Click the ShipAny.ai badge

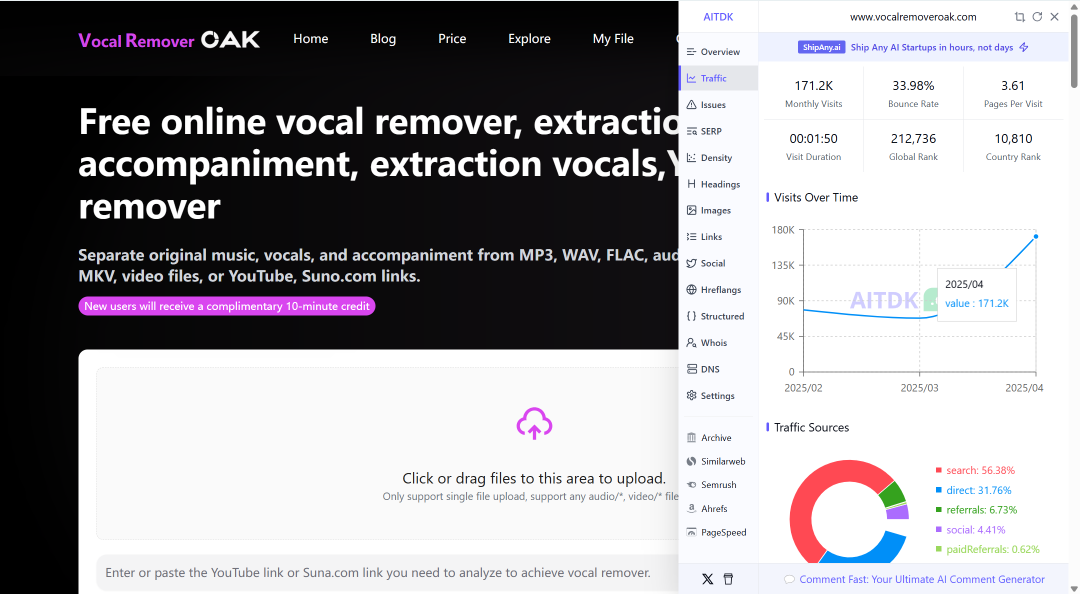(821, 47)
